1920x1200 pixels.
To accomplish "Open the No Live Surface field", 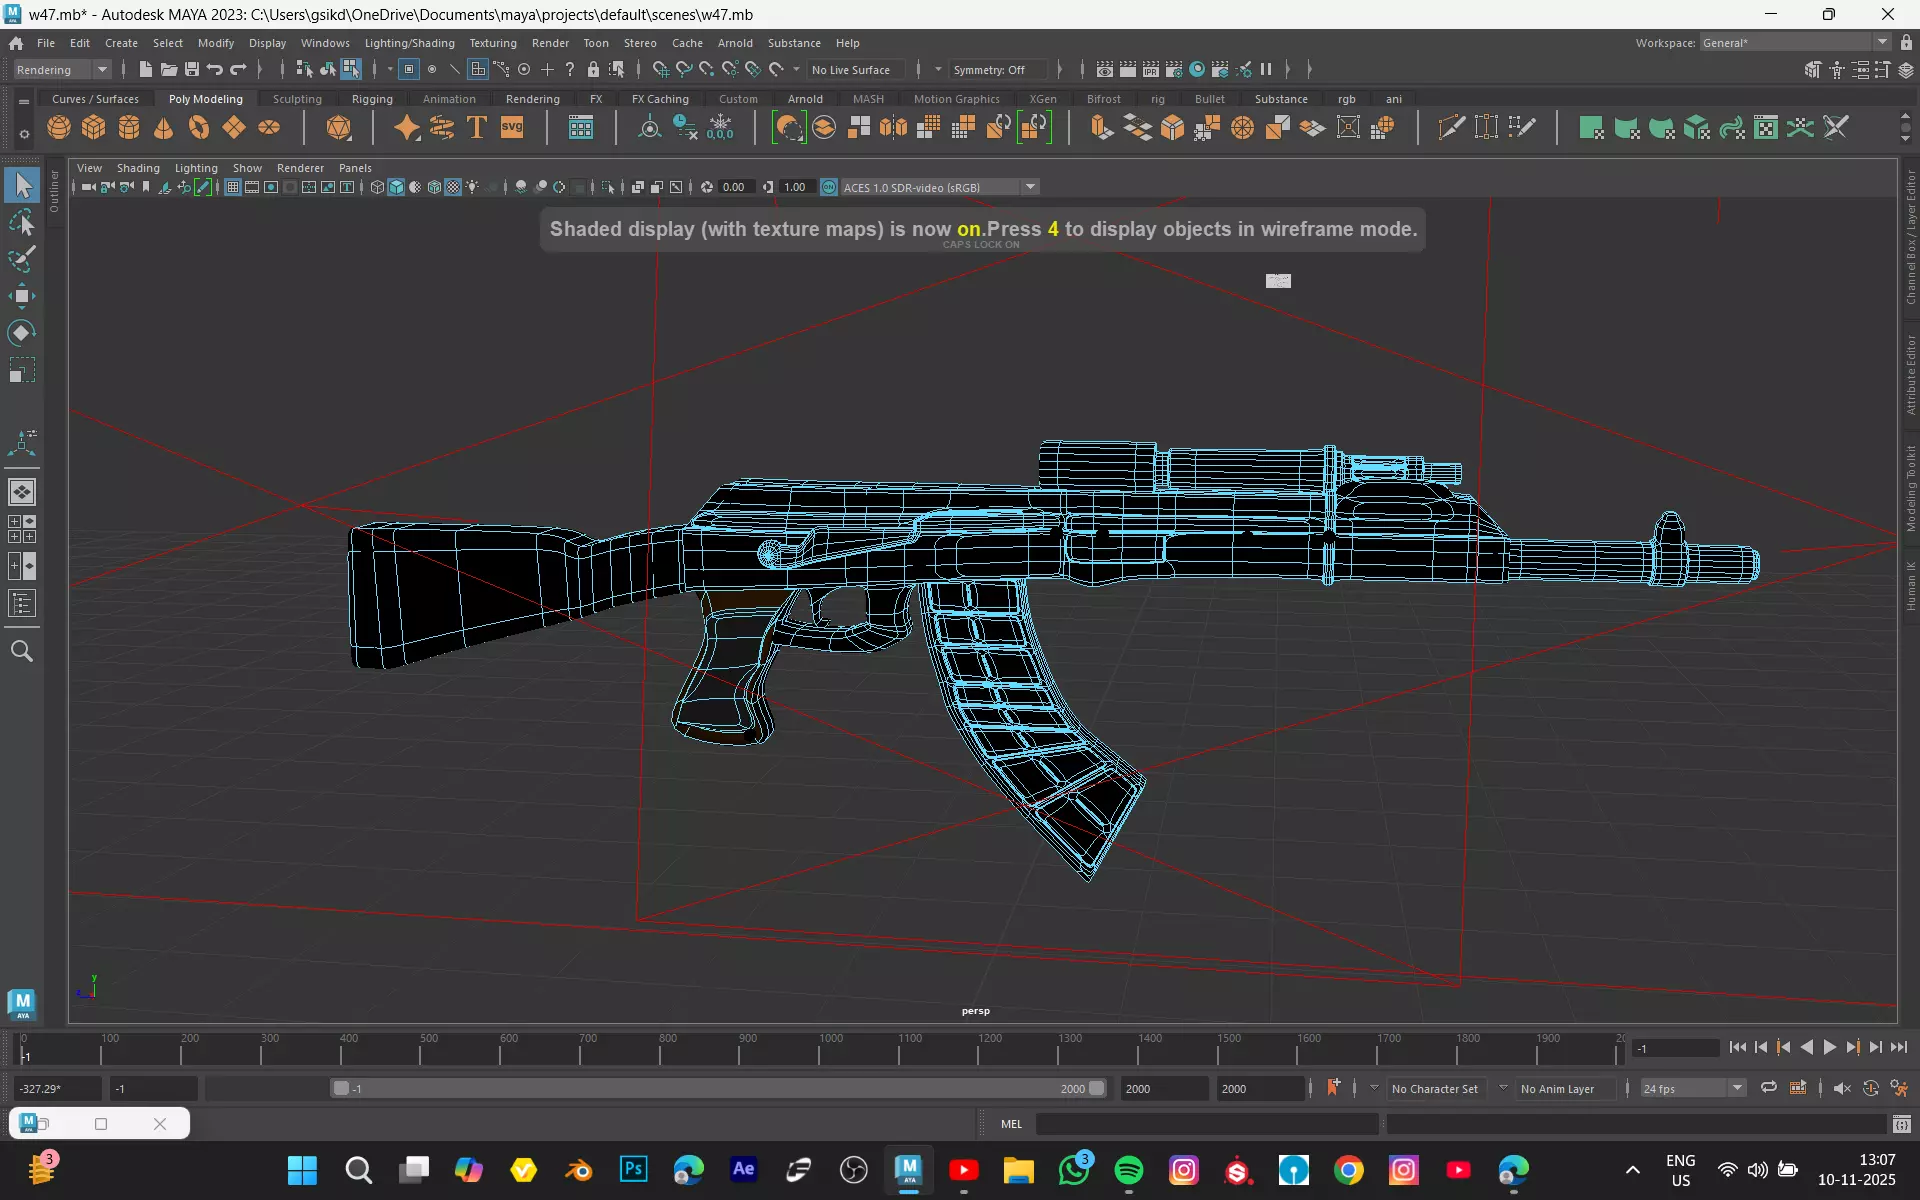I will pyautogui.click(x=858, y=69).
